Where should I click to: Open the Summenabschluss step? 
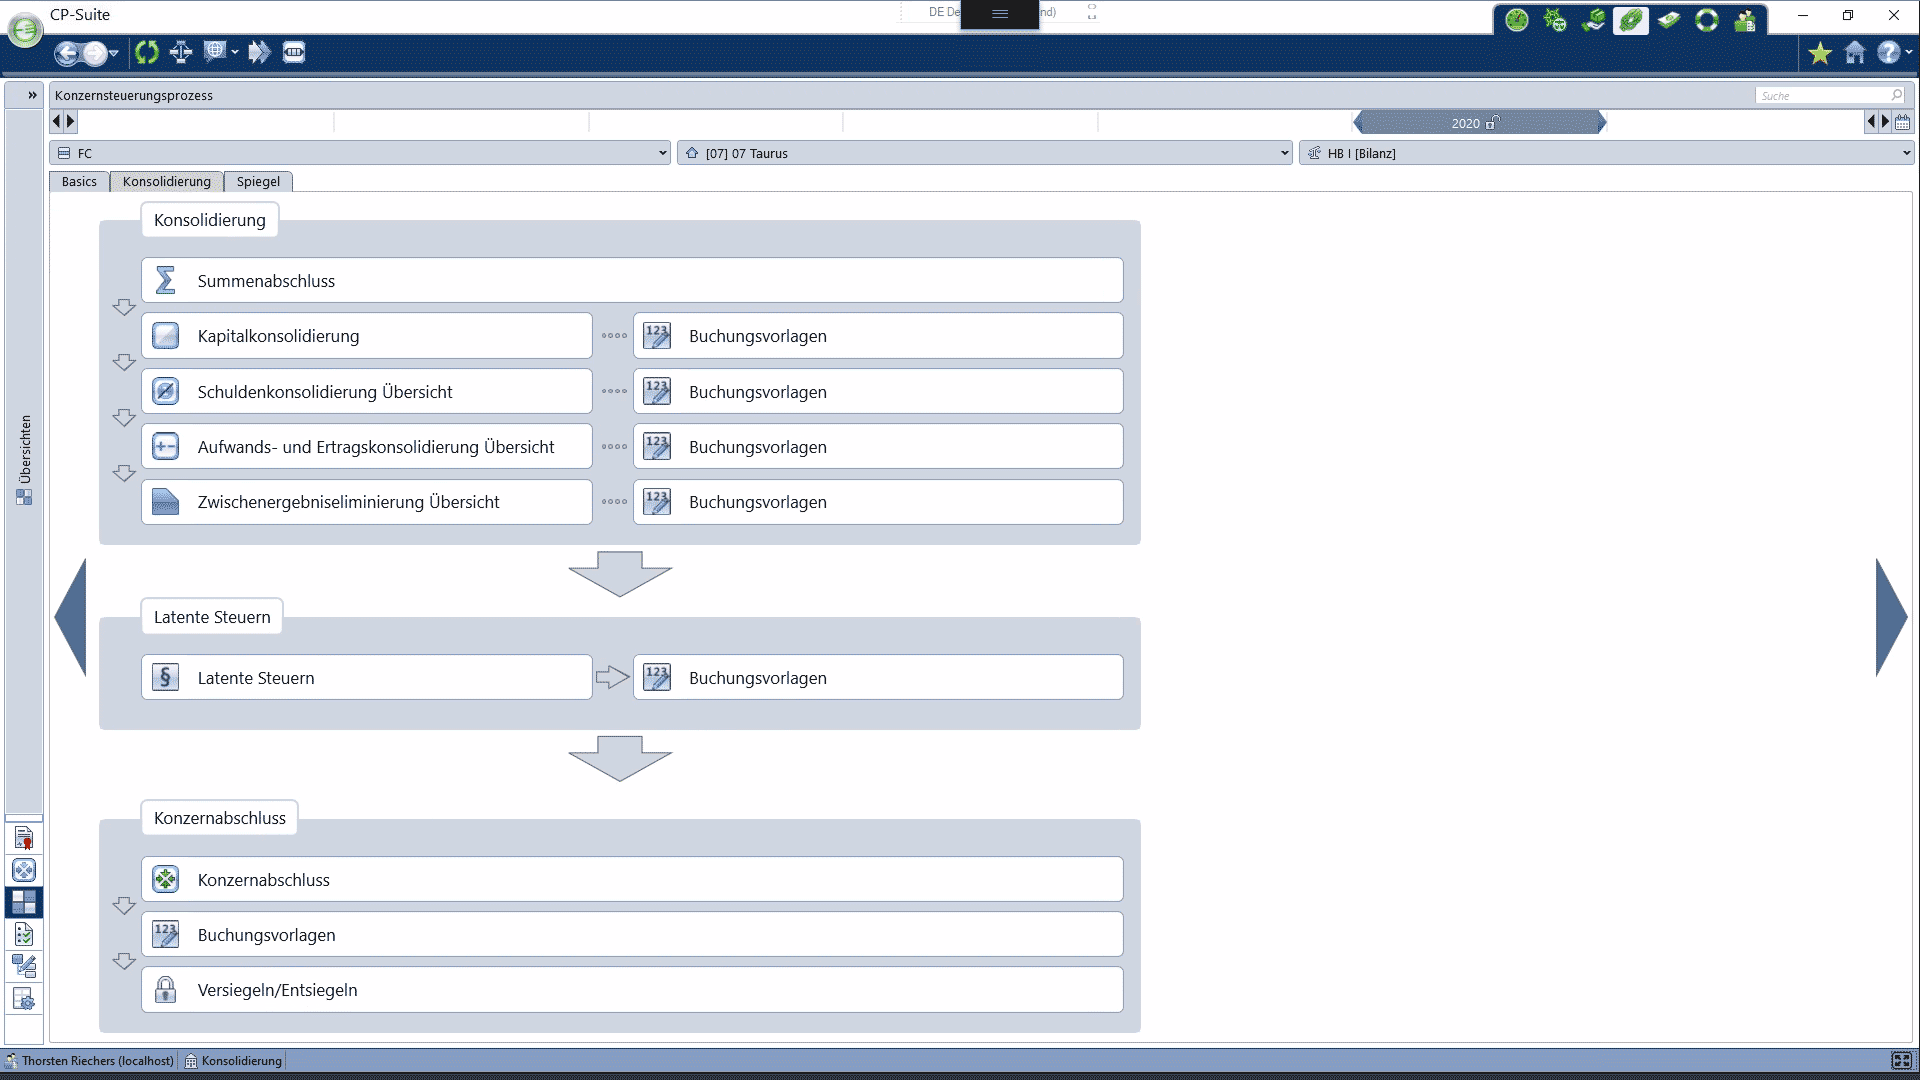632,280
